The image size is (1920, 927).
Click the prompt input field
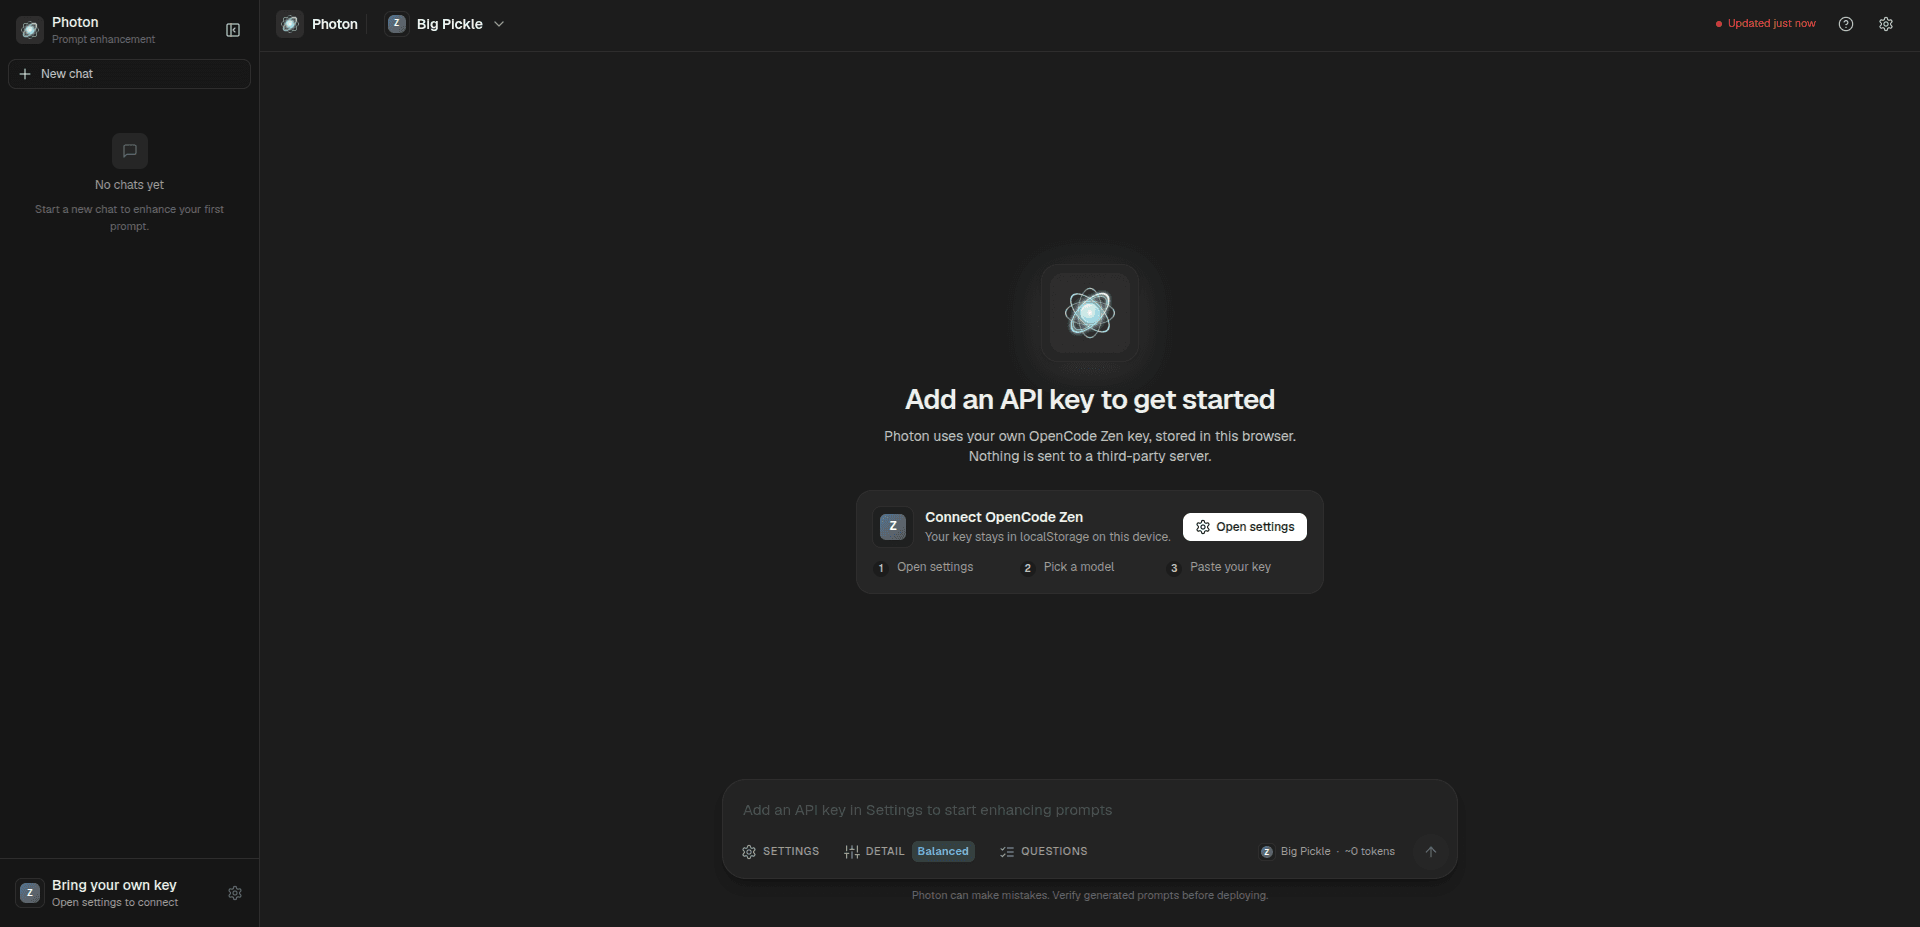click(1090, 810)
